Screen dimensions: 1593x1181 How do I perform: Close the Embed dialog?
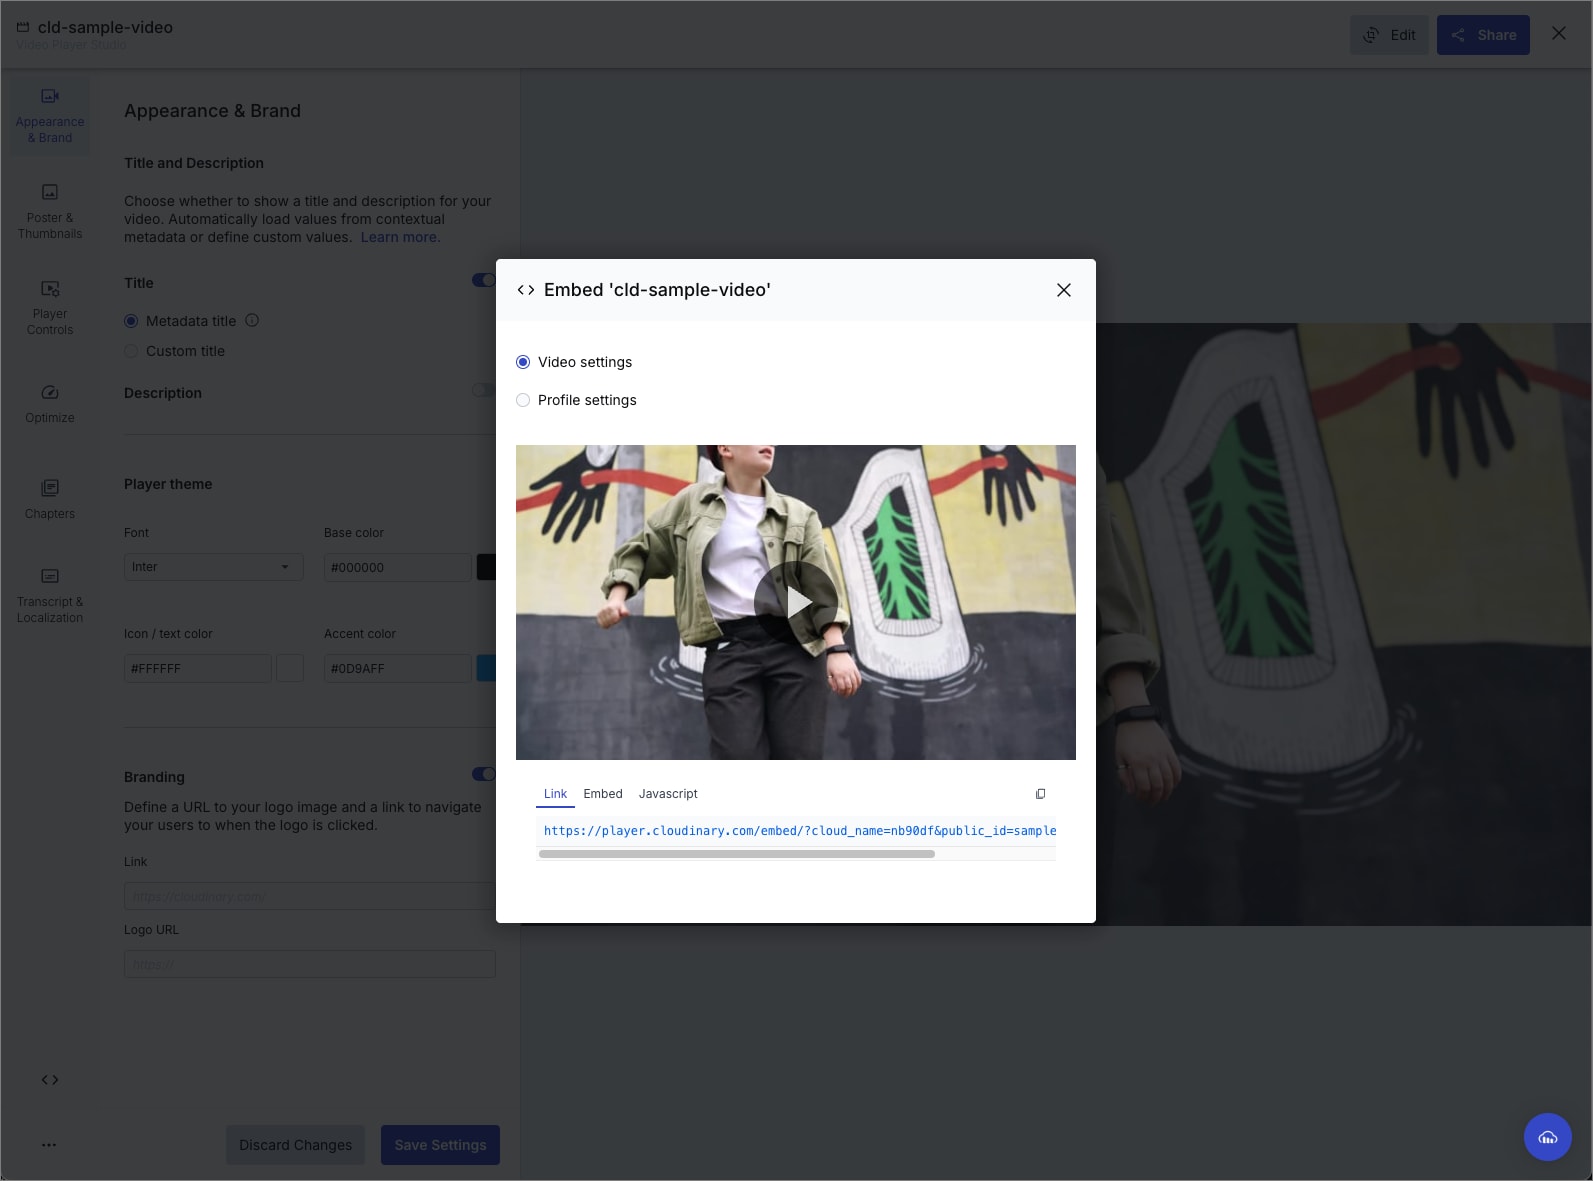click(x=1064, y=290)
